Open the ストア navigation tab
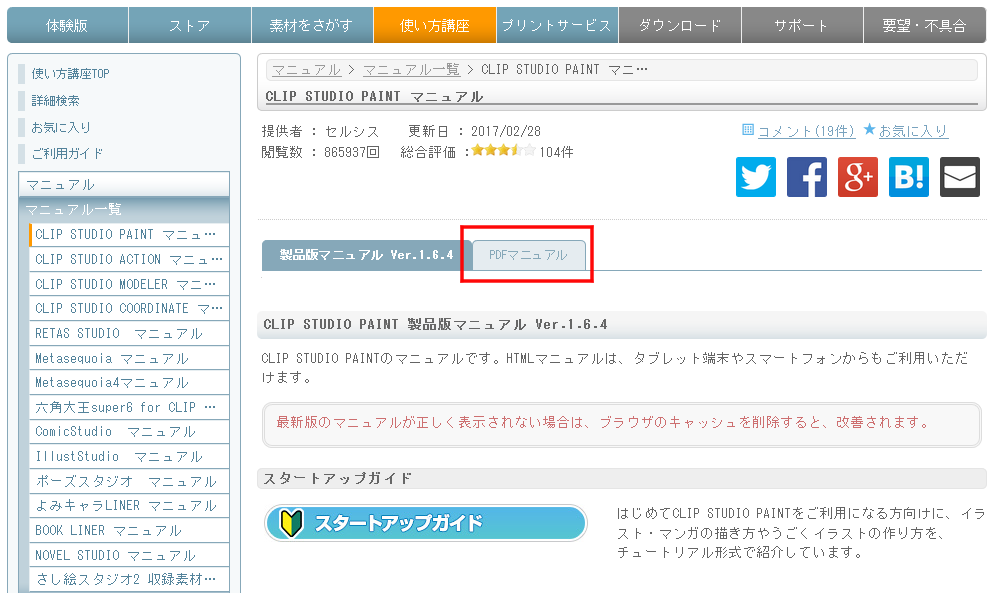The width and height of the screenshot is (1006, 593). point(190,26)
